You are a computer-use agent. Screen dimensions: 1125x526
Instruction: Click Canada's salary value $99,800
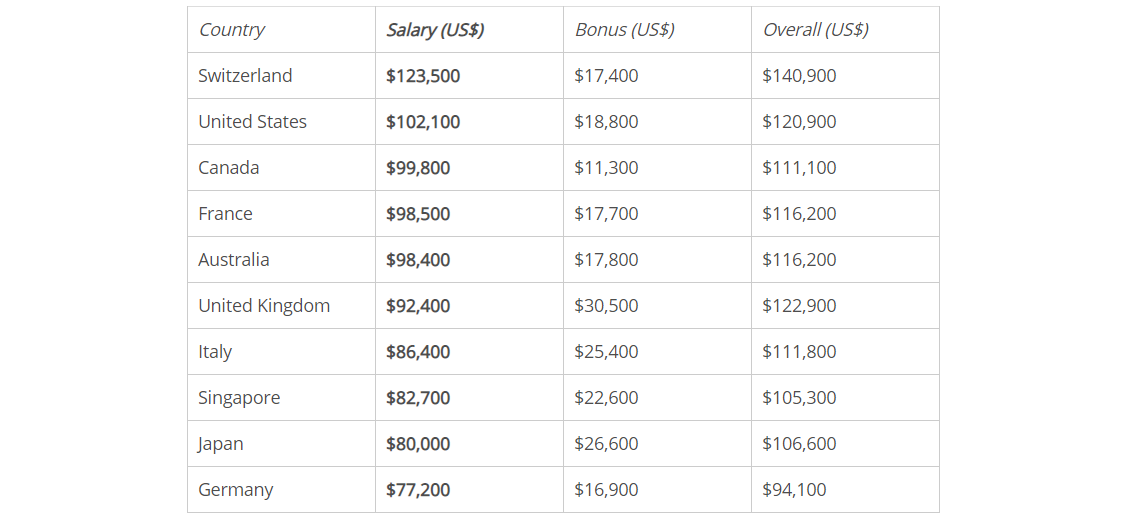[418, 168]
